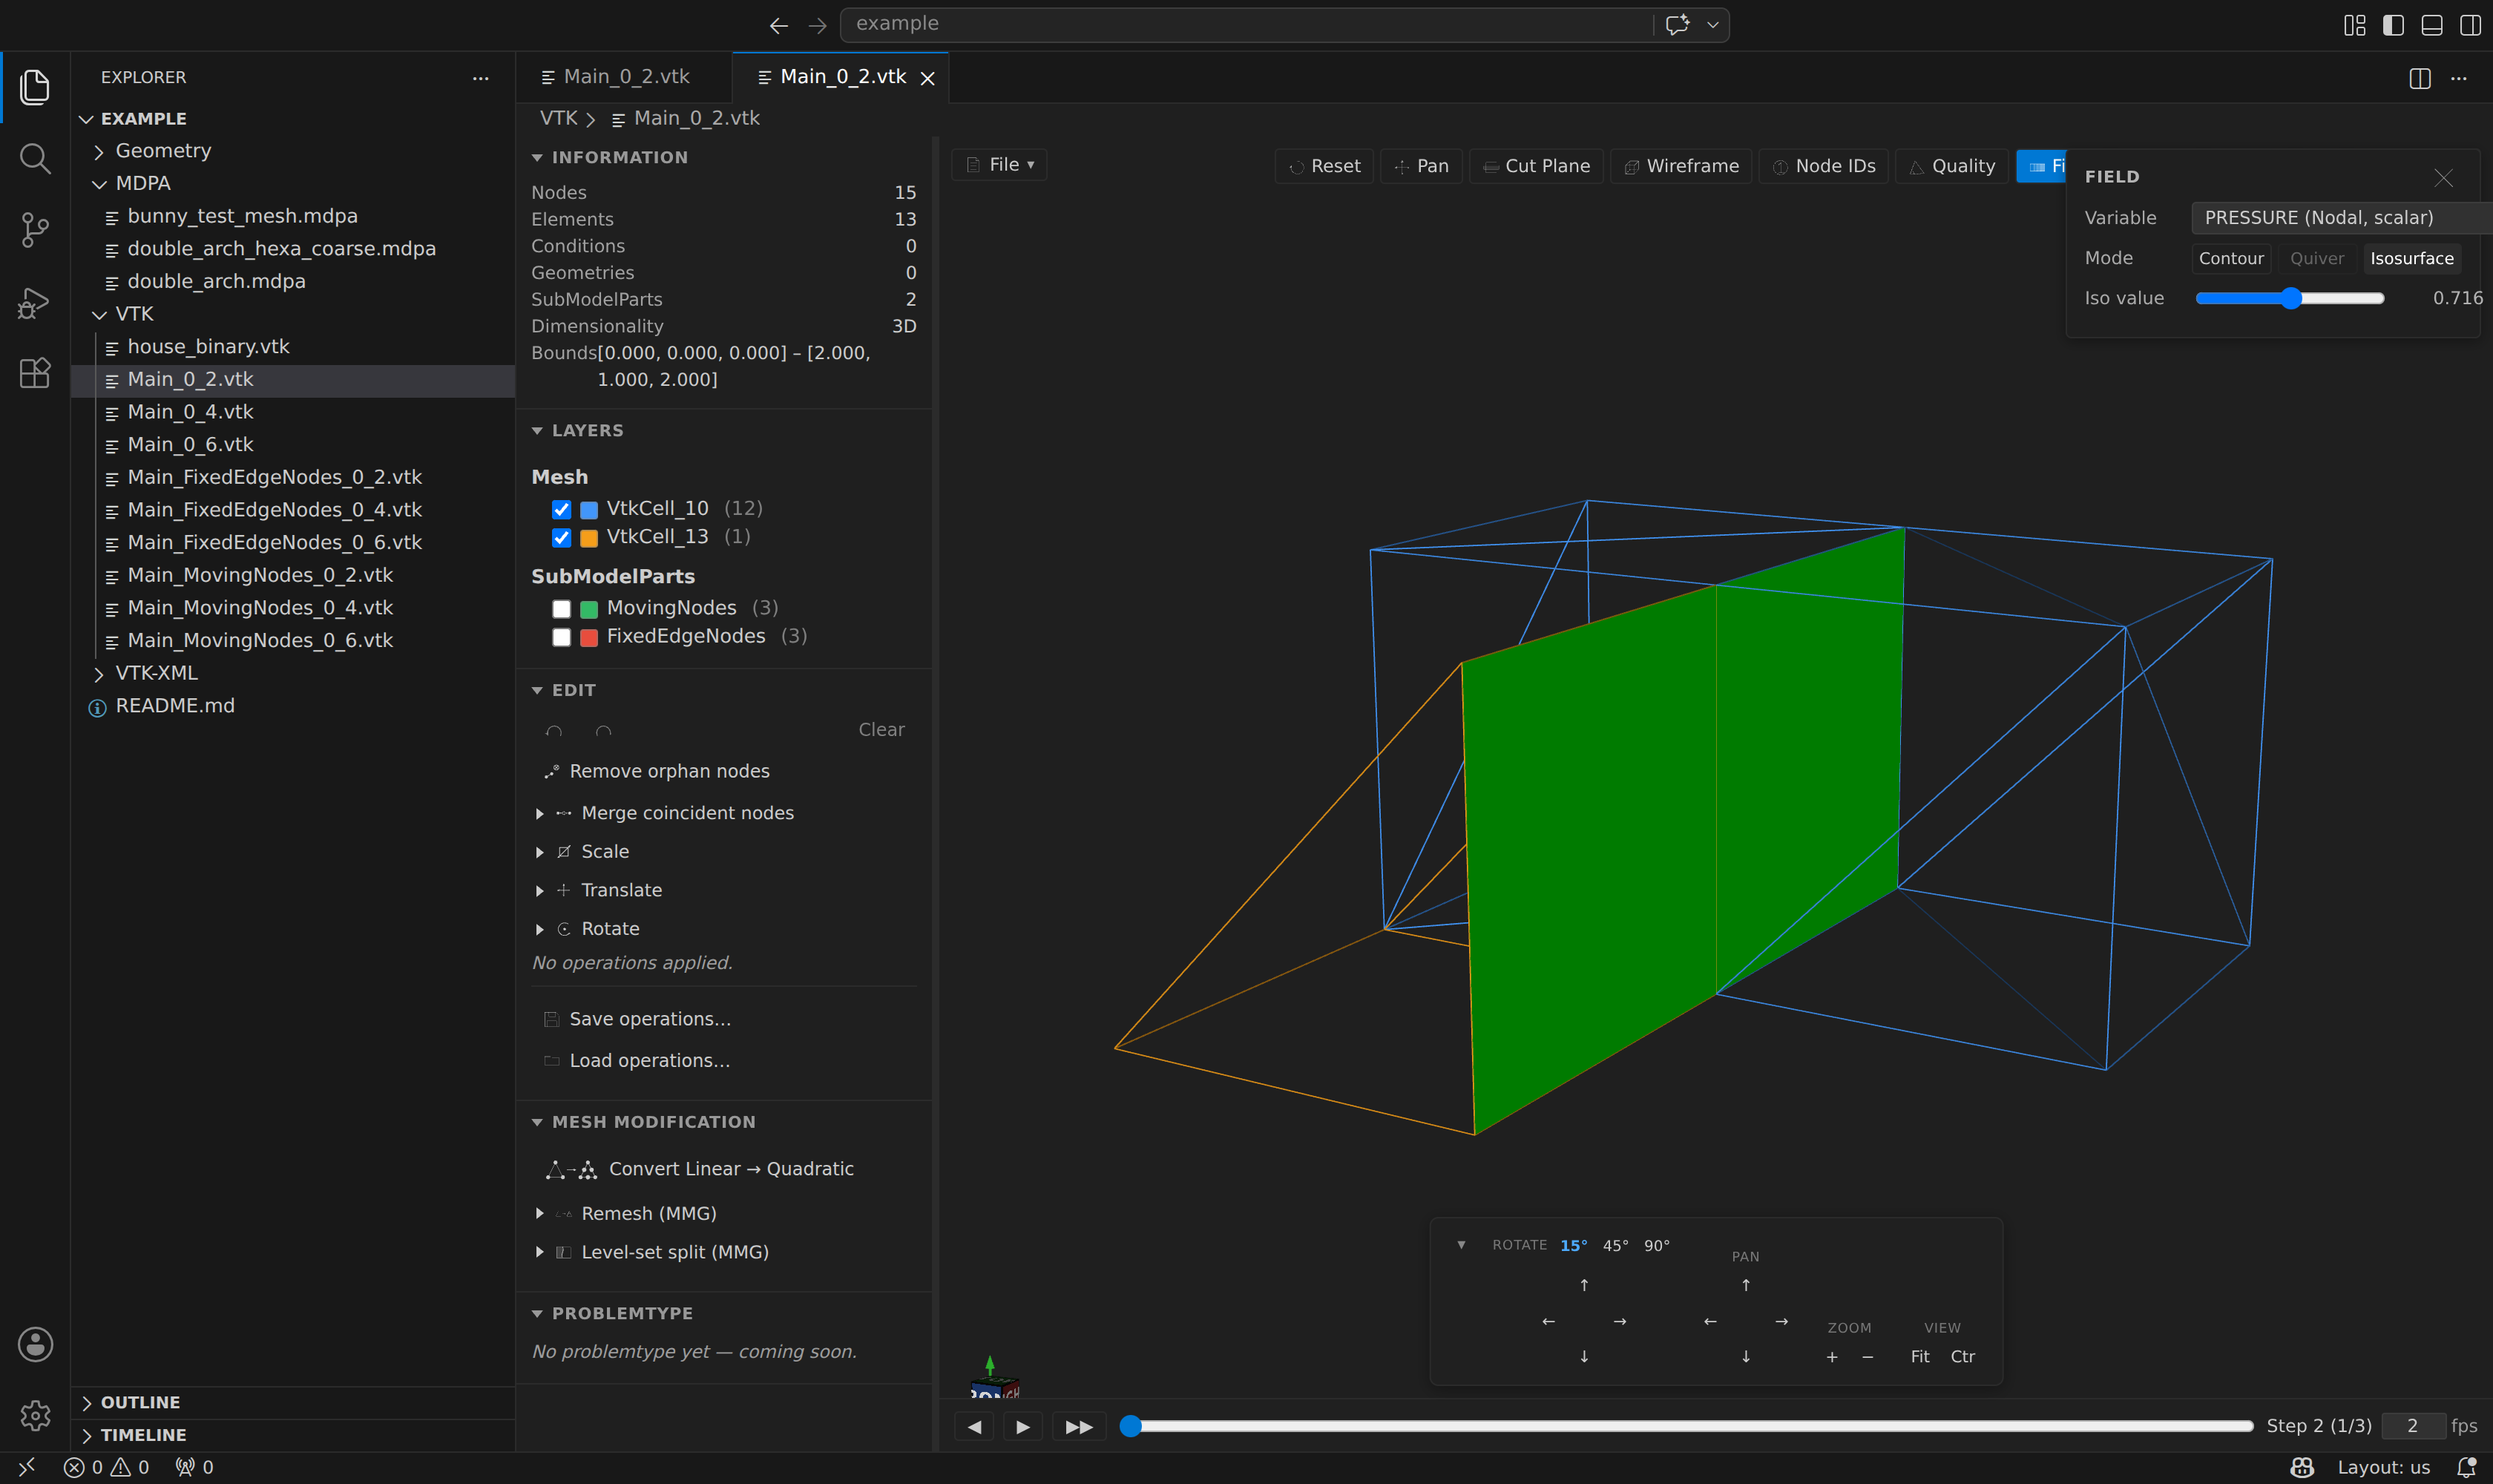Click the orientation axes cube
Image resolution: width=2493 pixels, height=1484 pixels.
pyautogui.click(x=994, y=1386)
